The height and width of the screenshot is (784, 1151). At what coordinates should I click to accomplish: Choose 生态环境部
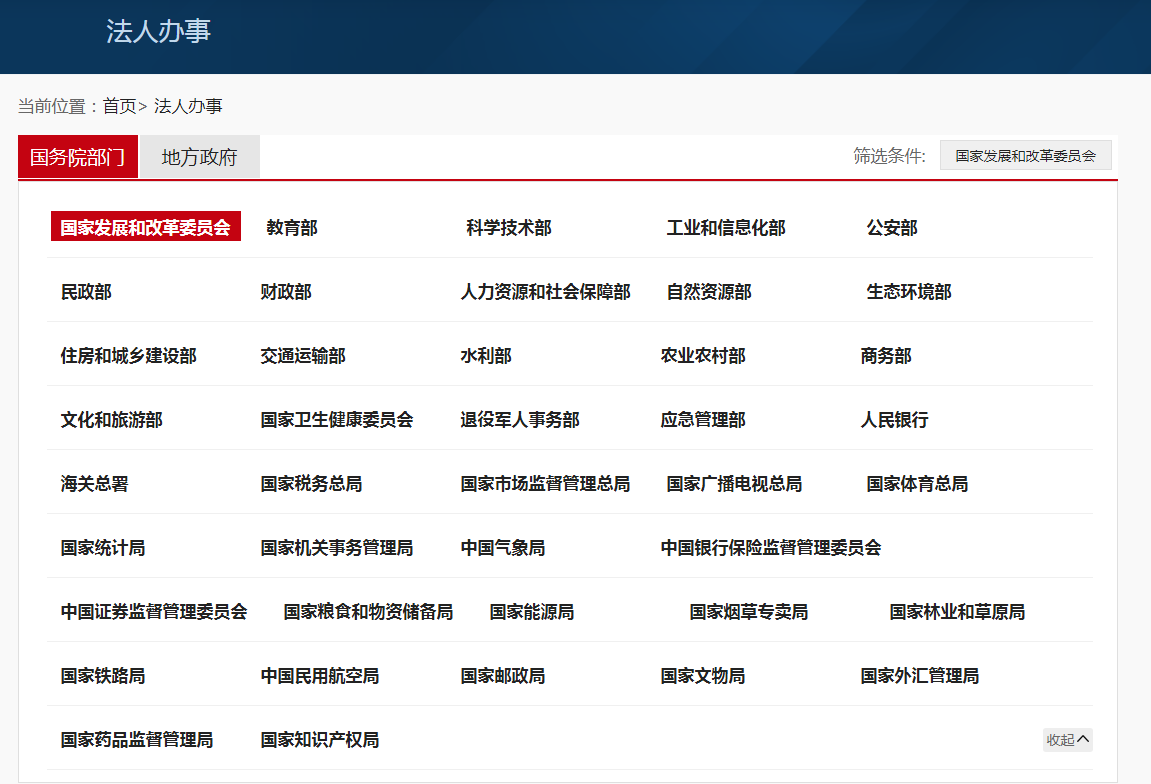[909, 292]
